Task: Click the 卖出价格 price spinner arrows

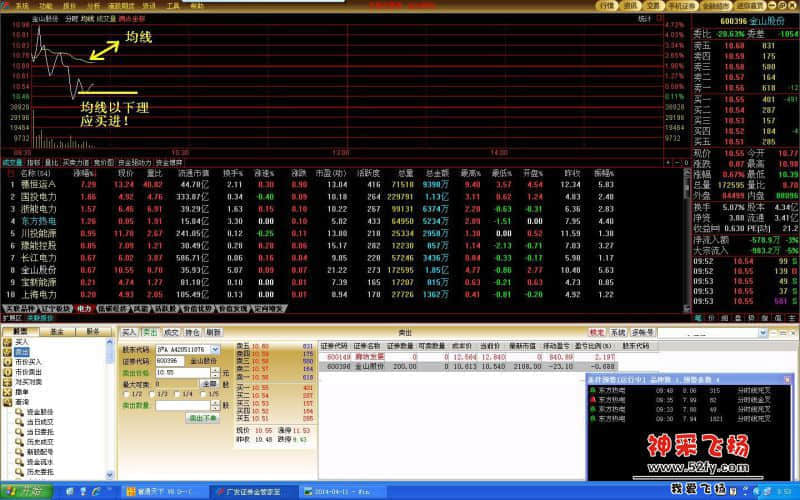Action: coord(215,371)
